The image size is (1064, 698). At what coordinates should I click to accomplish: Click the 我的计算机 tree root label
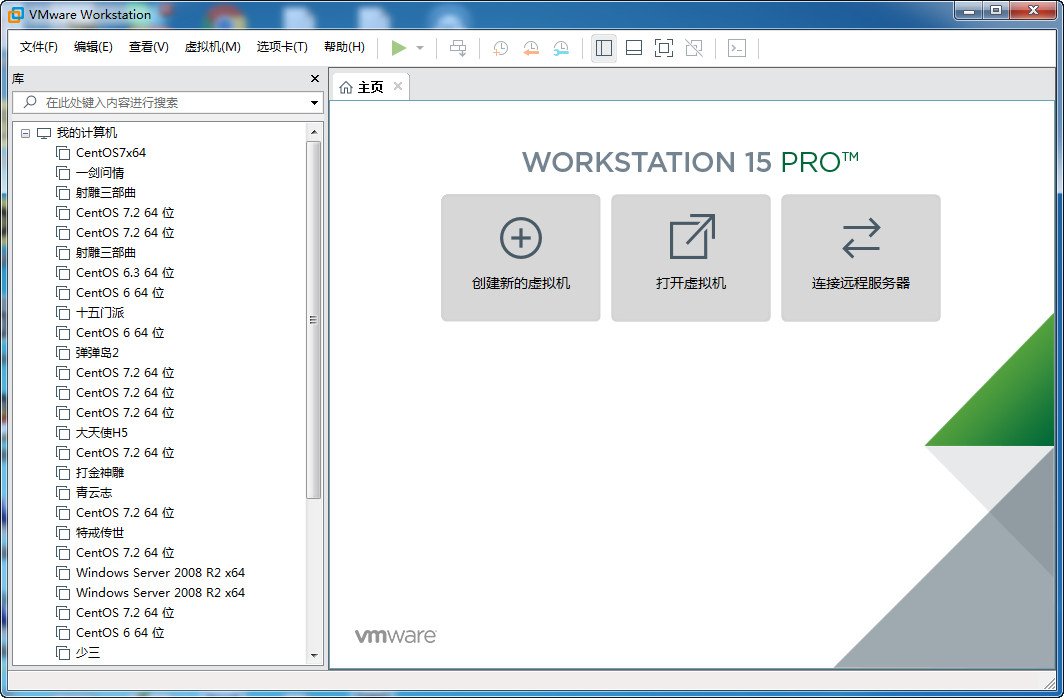click(x=87, y=133)
